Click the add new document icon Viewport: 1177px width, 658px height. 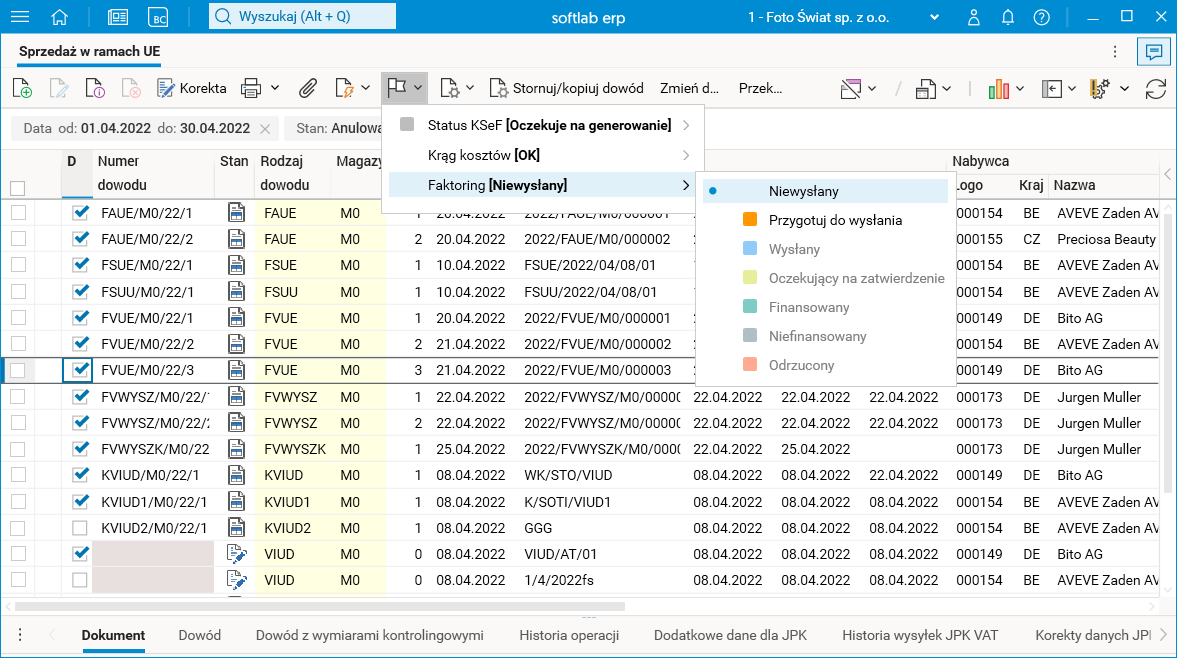[x=22, y=88]
